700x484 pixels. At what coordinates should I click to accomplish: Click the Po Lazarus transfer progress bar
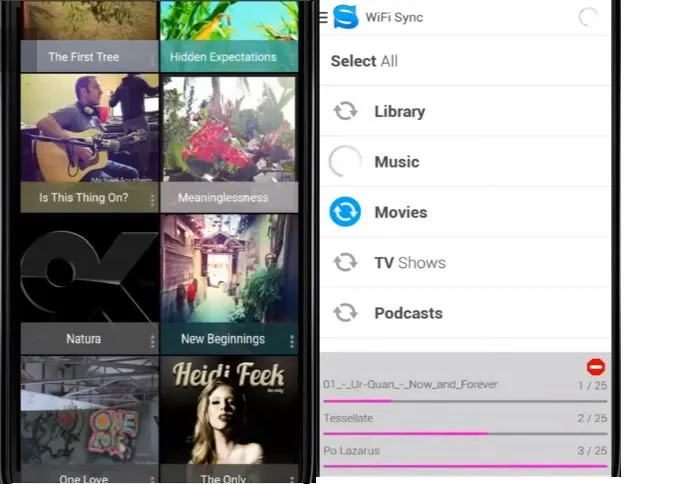tap(465, 466)
